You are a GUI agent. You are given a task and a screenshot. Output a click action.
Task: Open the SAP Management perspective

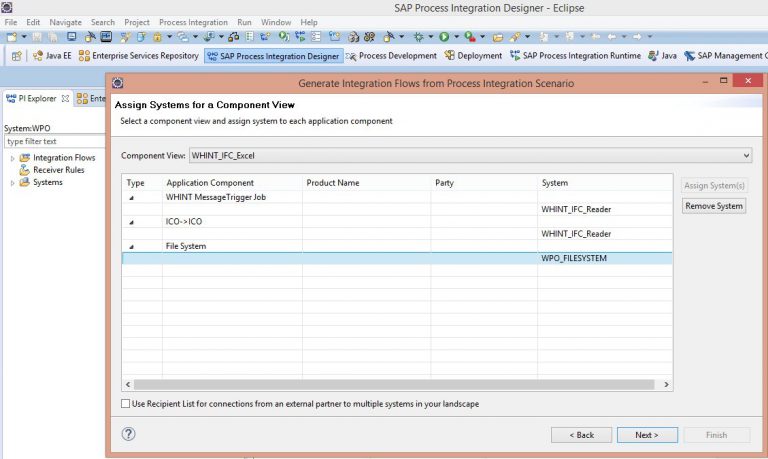click(726, 56)
